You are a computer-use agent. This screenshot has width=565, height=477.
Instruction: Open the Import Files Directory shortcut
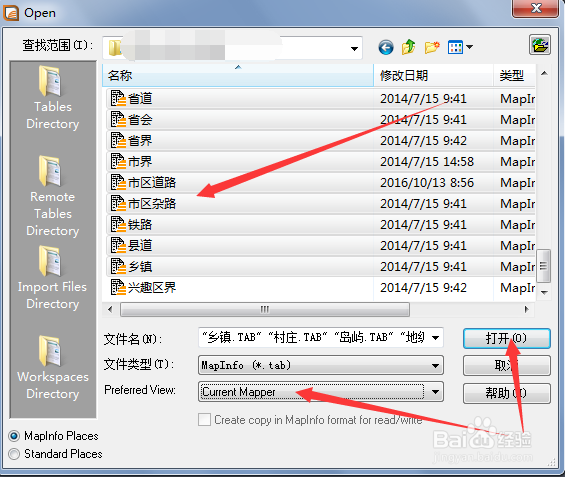tap(53, 278)
